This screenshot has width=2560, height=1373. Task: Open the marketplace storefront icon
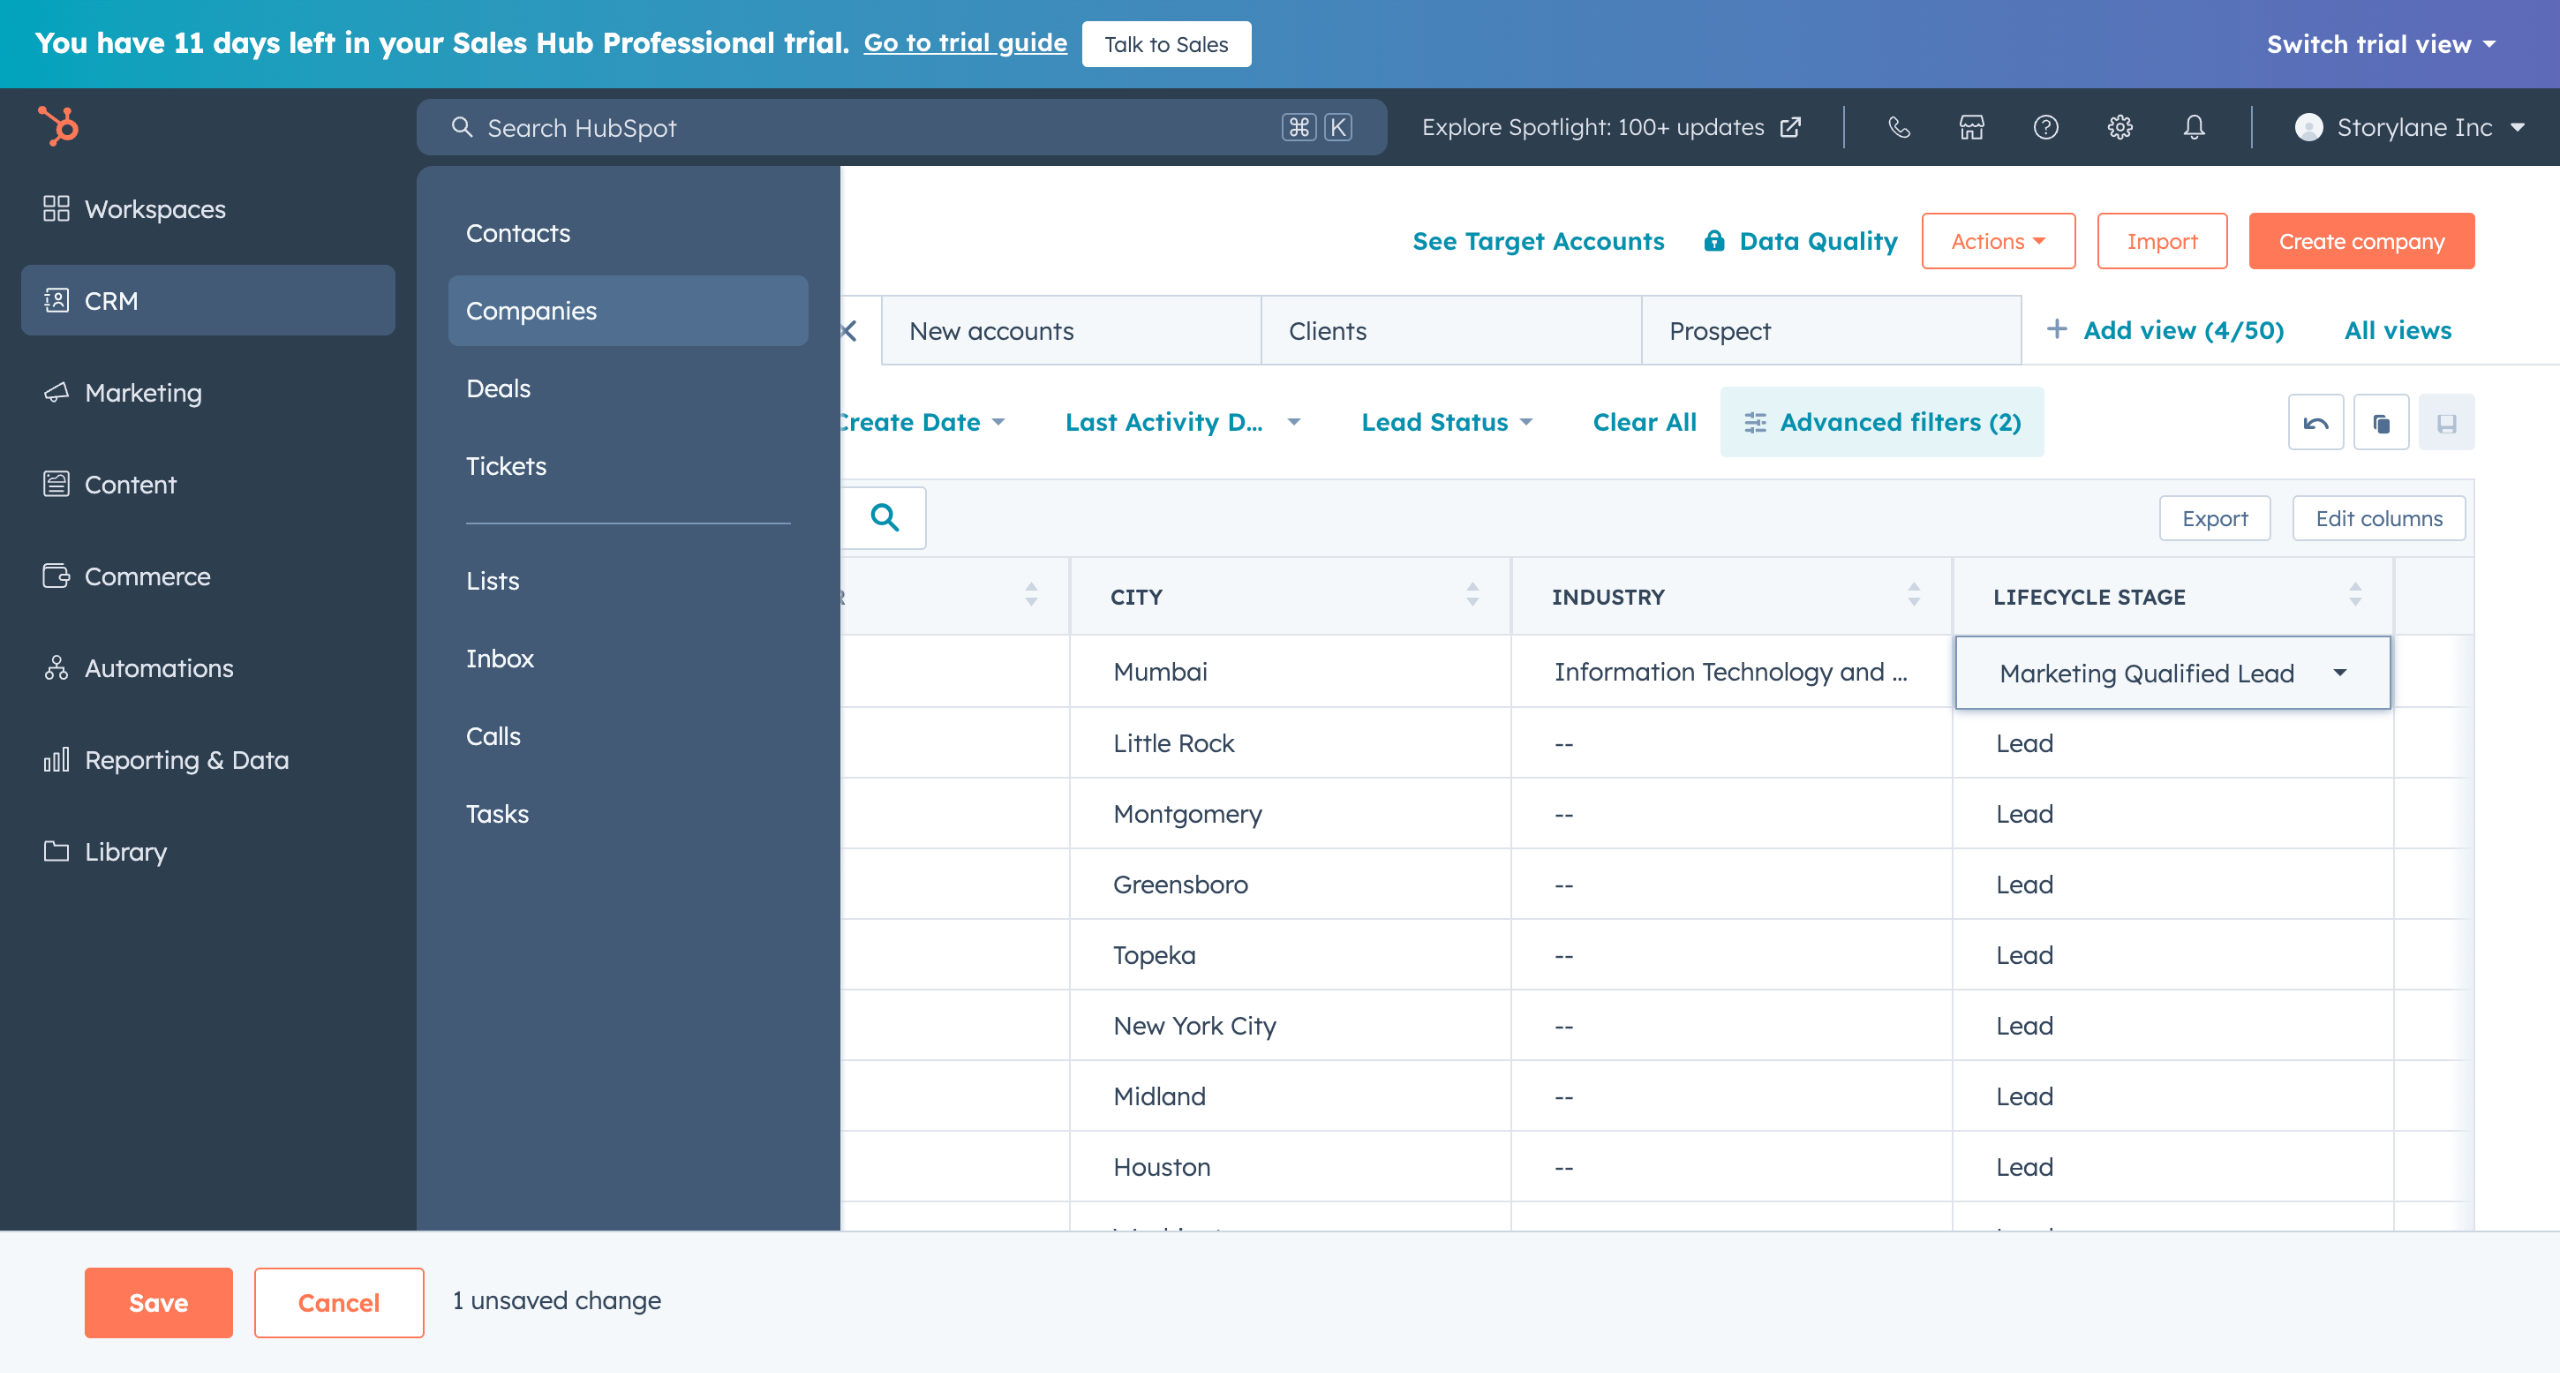pos(1972,127)
